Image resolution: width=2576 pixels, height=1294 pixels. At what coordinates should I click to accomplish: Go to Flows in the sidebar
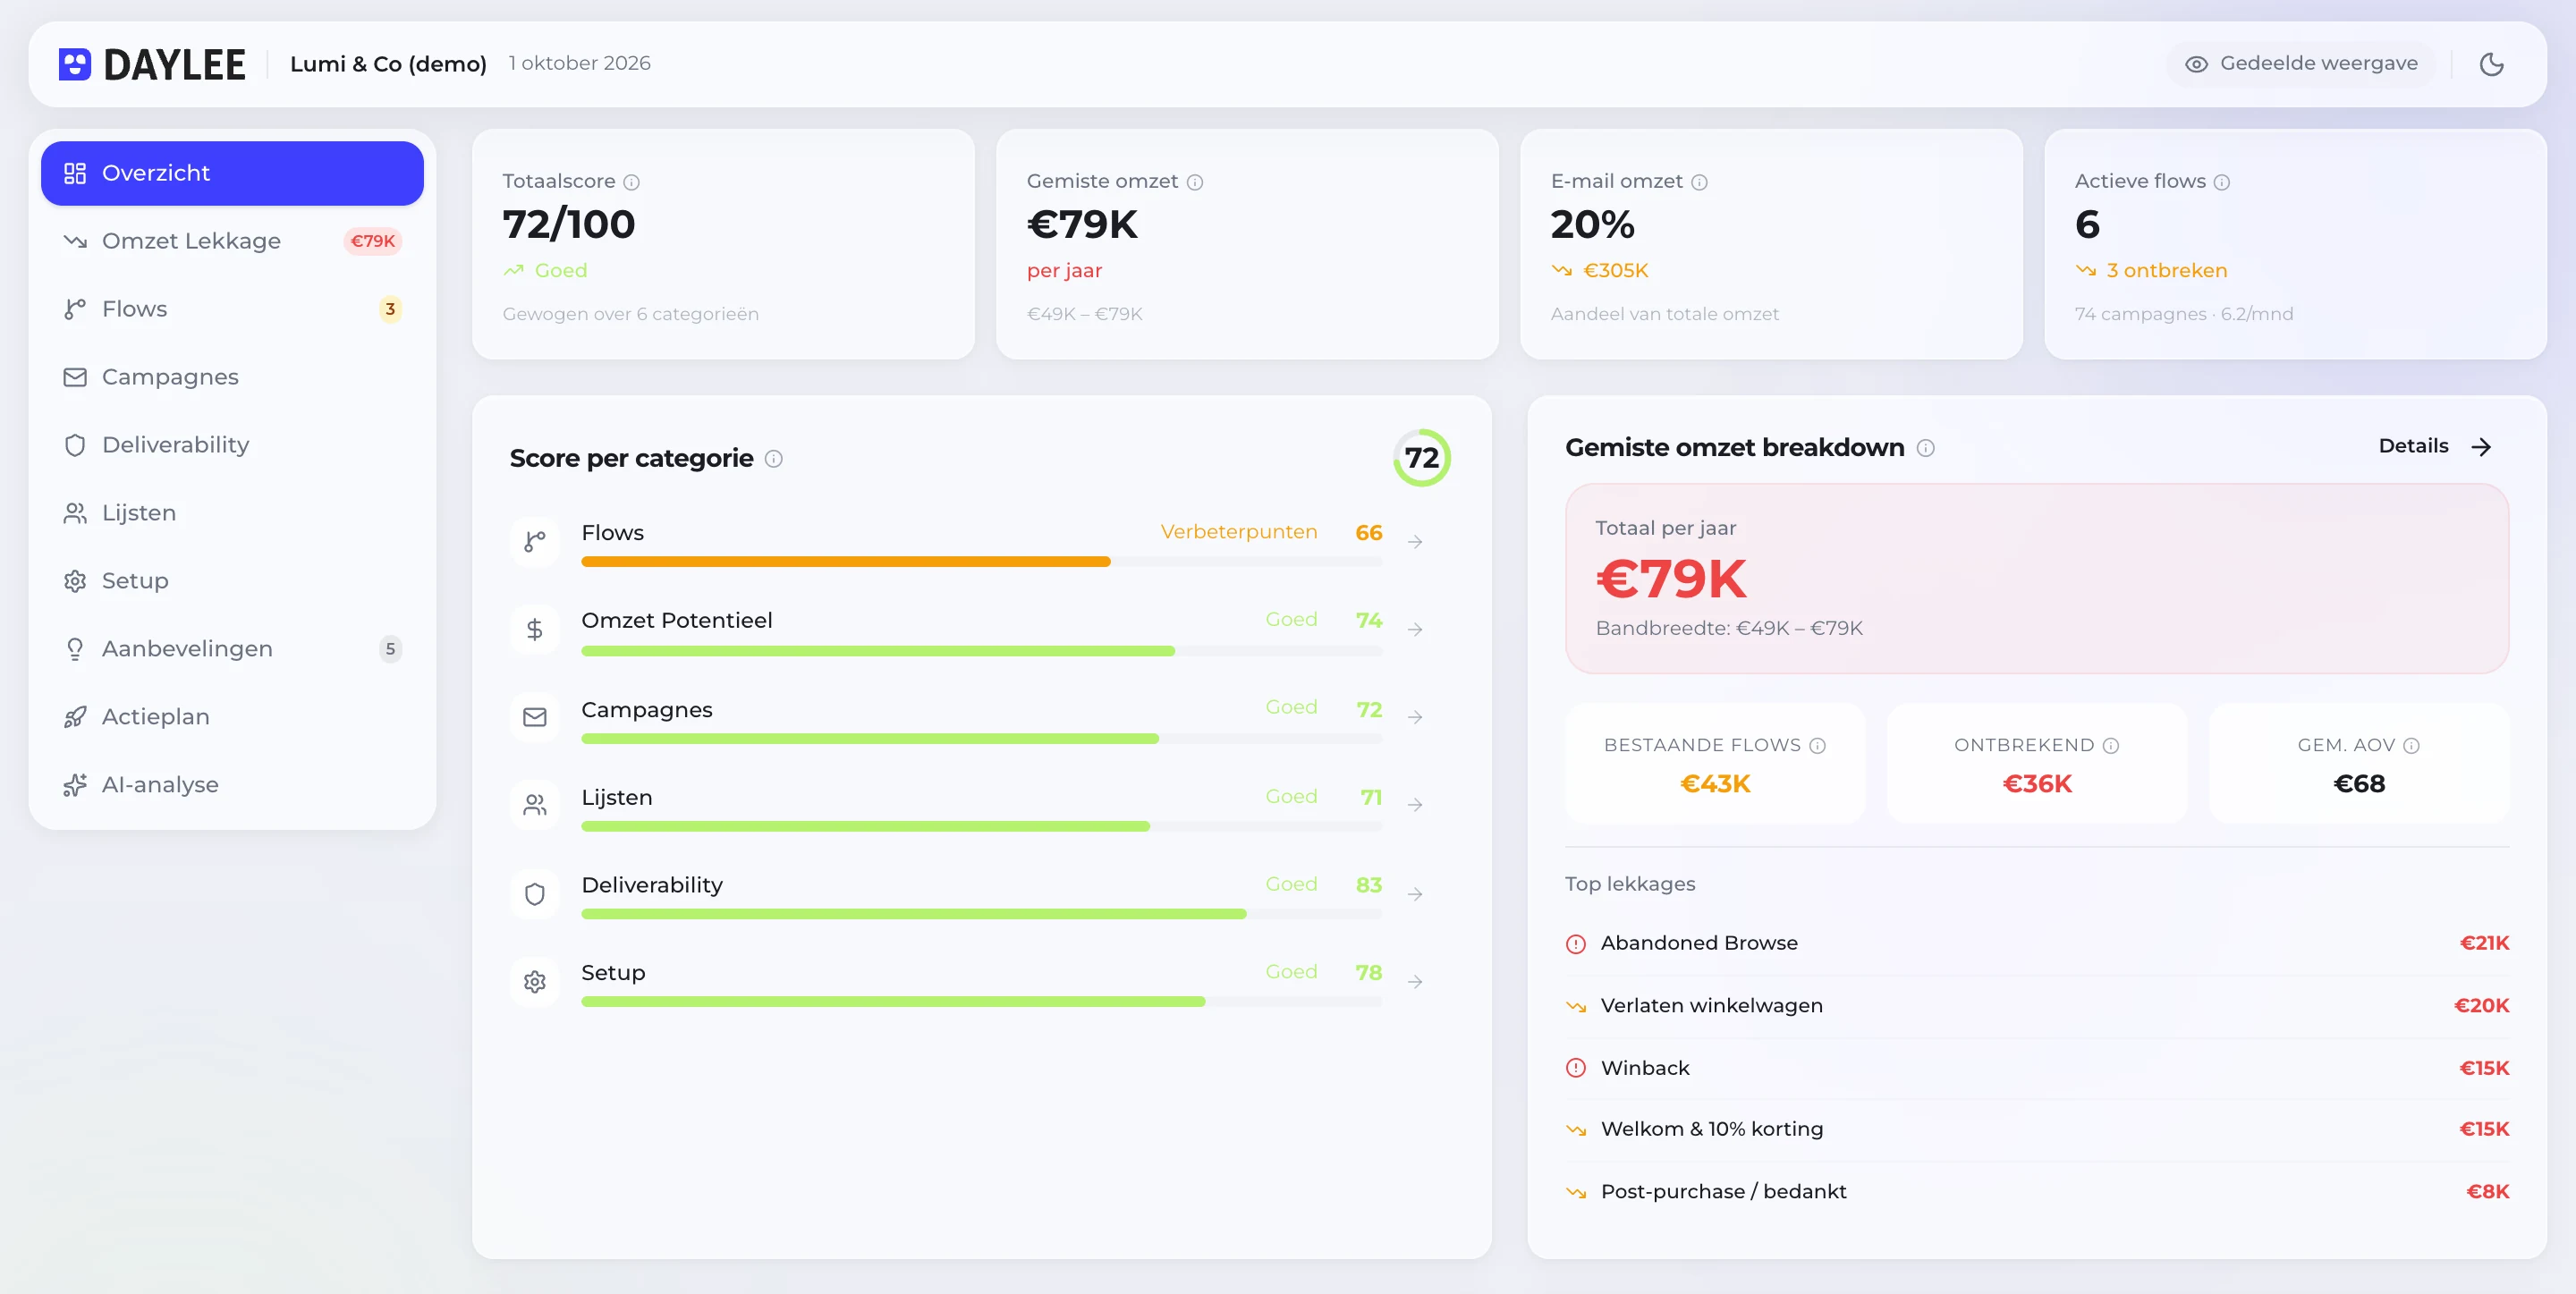tap(232, 309)
